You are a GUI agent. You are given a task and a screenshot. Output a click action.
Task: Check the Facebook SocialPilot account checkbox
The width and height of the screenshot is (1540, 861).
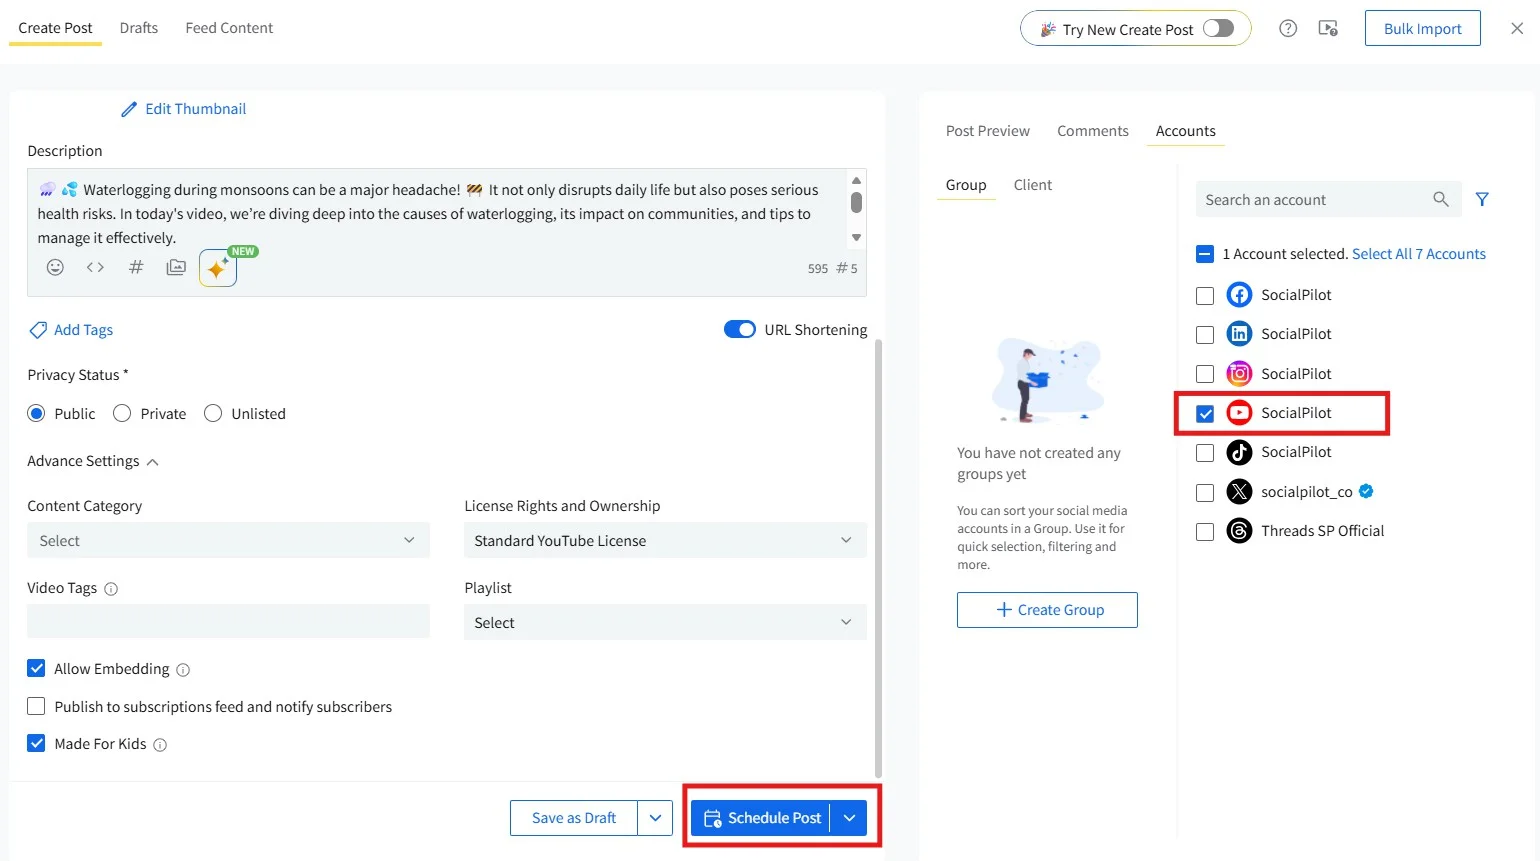coord(1205,296)
